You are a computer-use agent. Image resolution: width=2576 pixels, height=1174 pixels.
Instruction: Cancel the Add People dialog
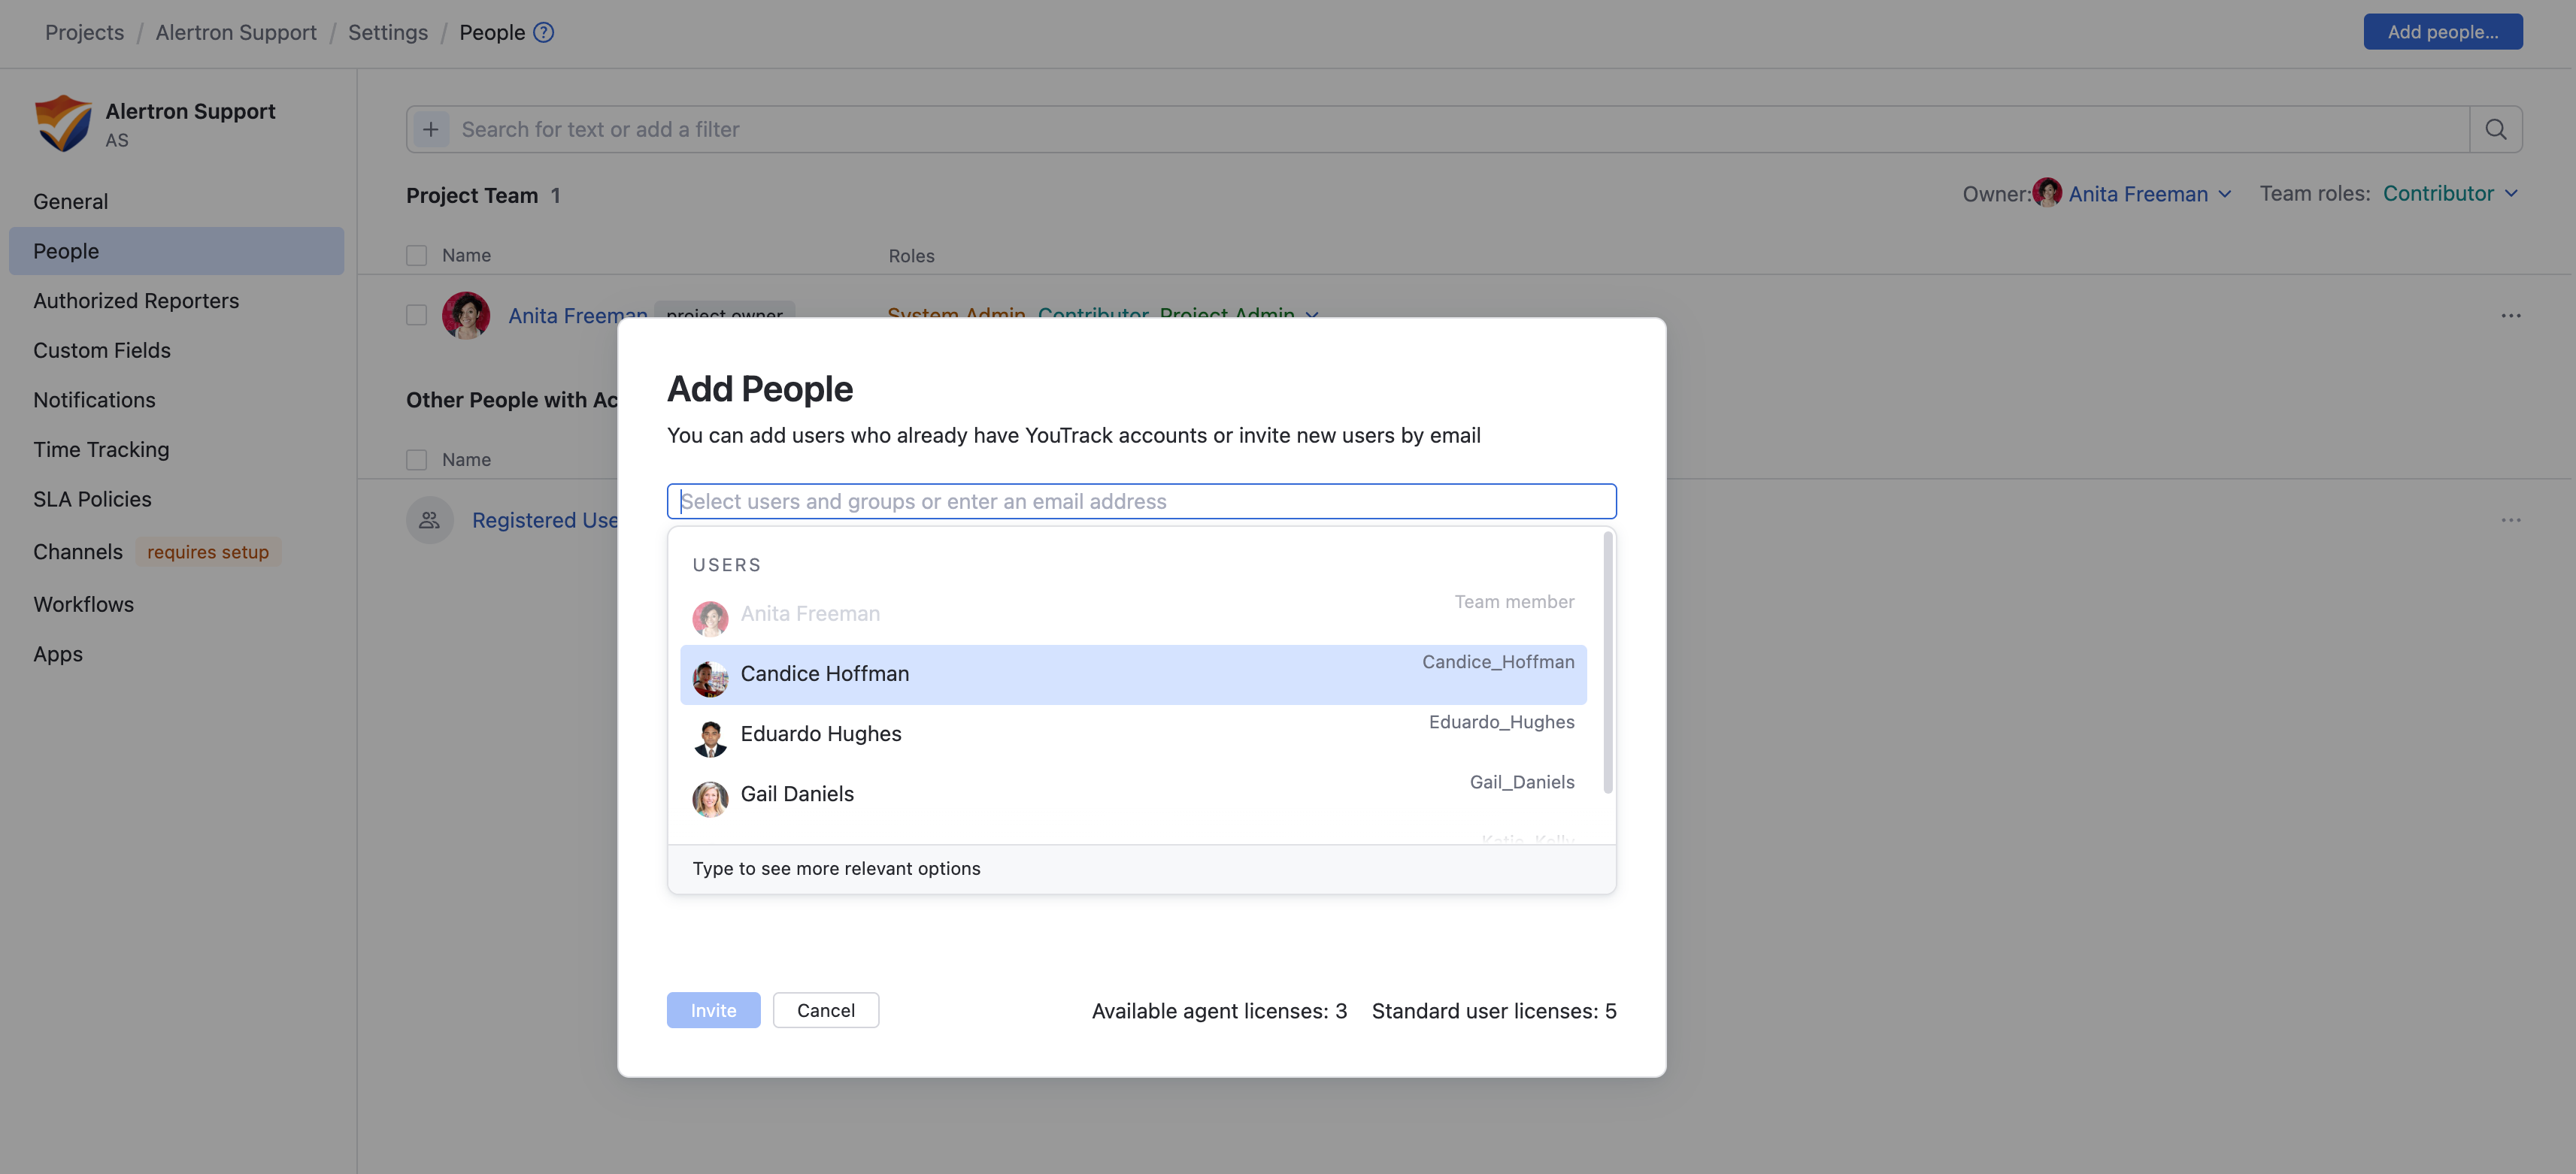[x=825, y=1010]
